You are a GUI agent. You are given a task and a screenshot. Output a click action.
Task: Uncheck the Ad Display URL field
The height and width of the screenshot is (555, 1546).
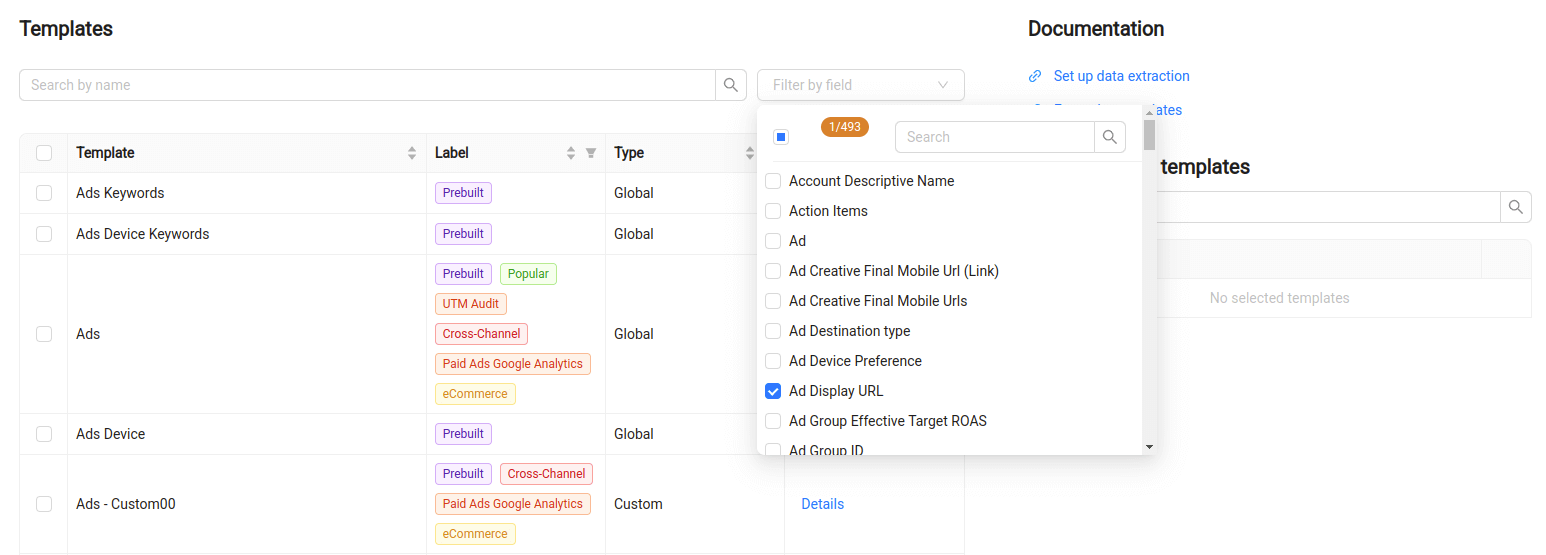click(x=773, y=391)
